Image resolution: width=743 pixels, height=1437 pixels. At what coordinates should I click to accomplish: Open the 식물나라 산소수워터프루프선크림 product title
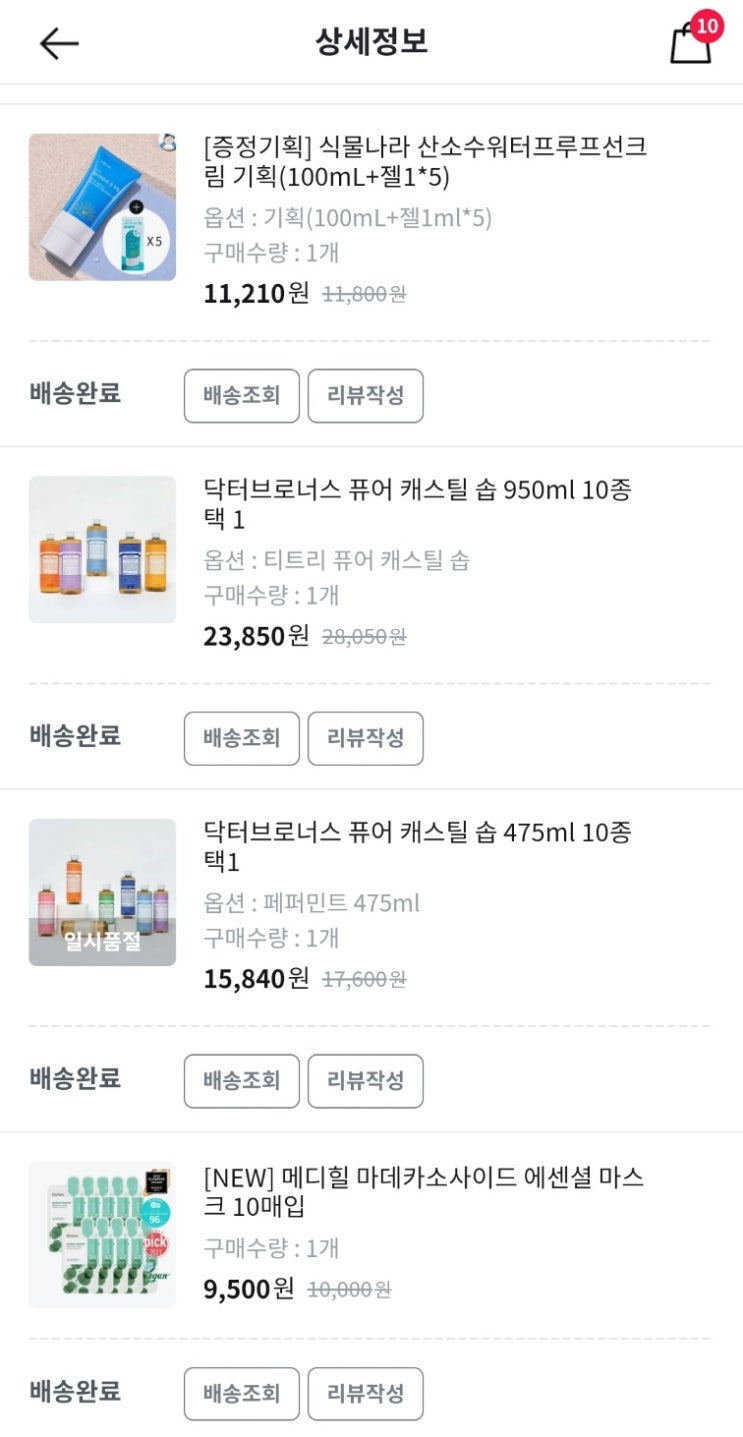(424, 162)
